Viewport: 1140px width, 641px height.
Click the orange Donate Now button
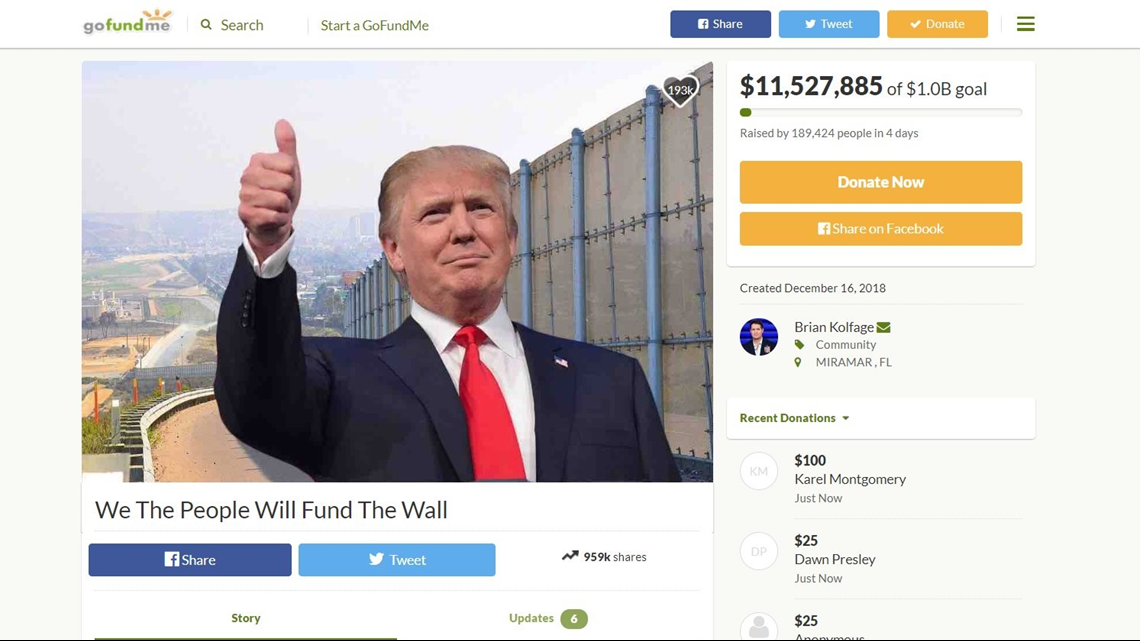pyautogui.click(x=880, y=182)
